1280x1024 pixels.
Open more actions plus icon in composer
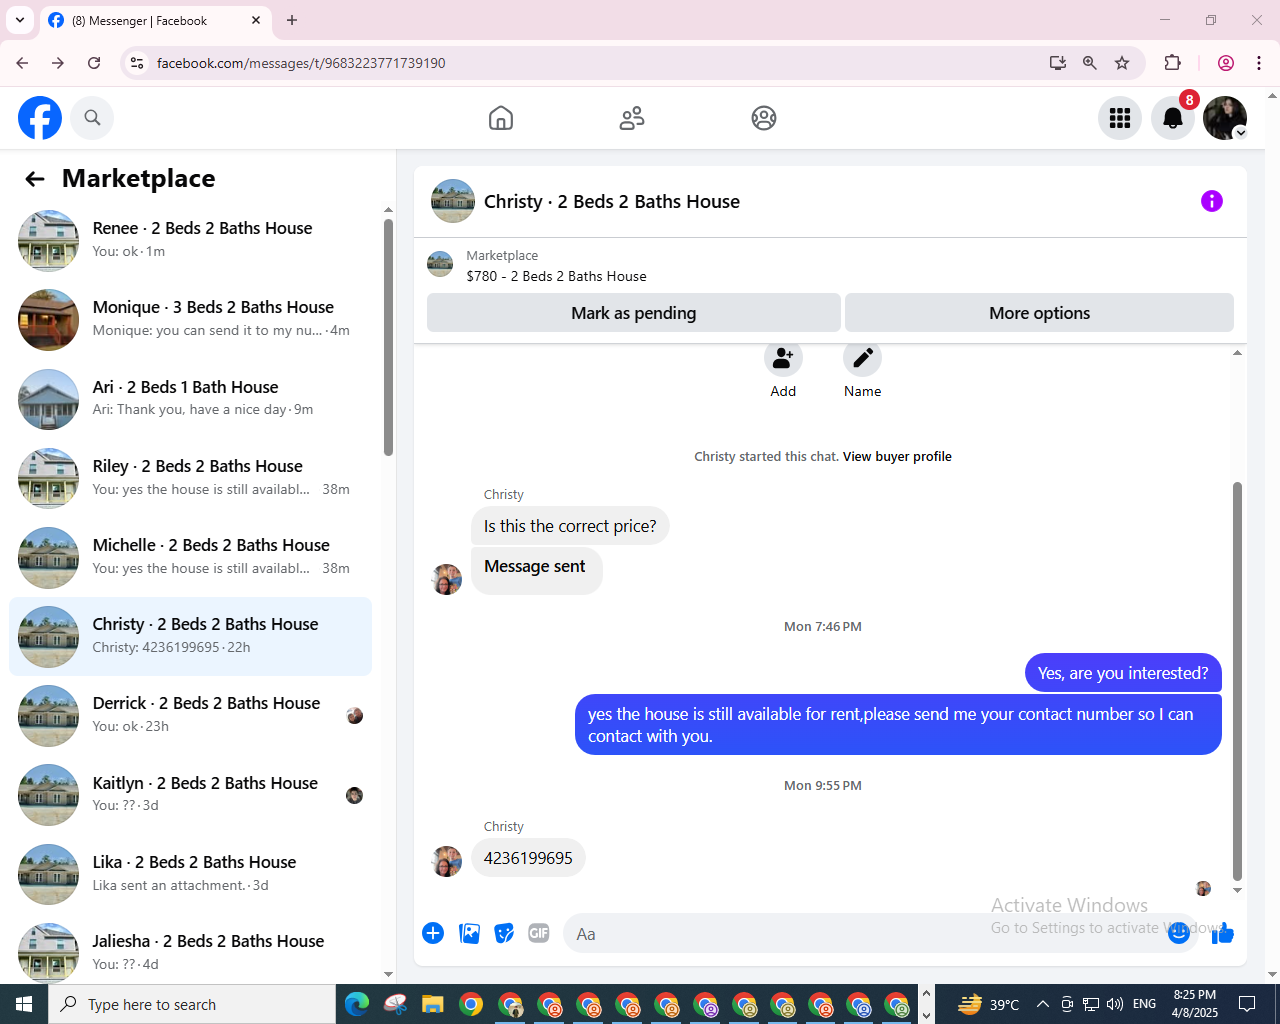click(433, 933)
